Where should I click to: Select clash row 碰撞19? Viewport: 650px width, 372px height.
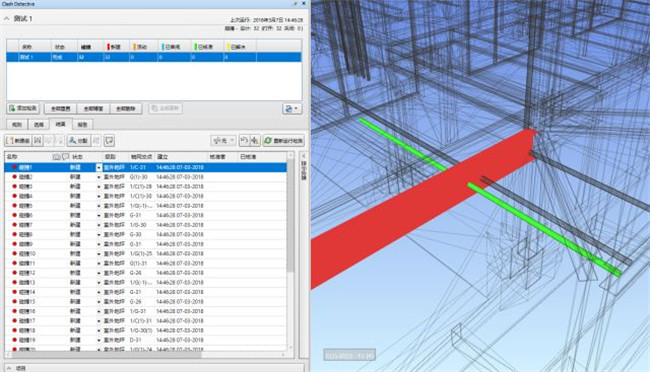145,340
